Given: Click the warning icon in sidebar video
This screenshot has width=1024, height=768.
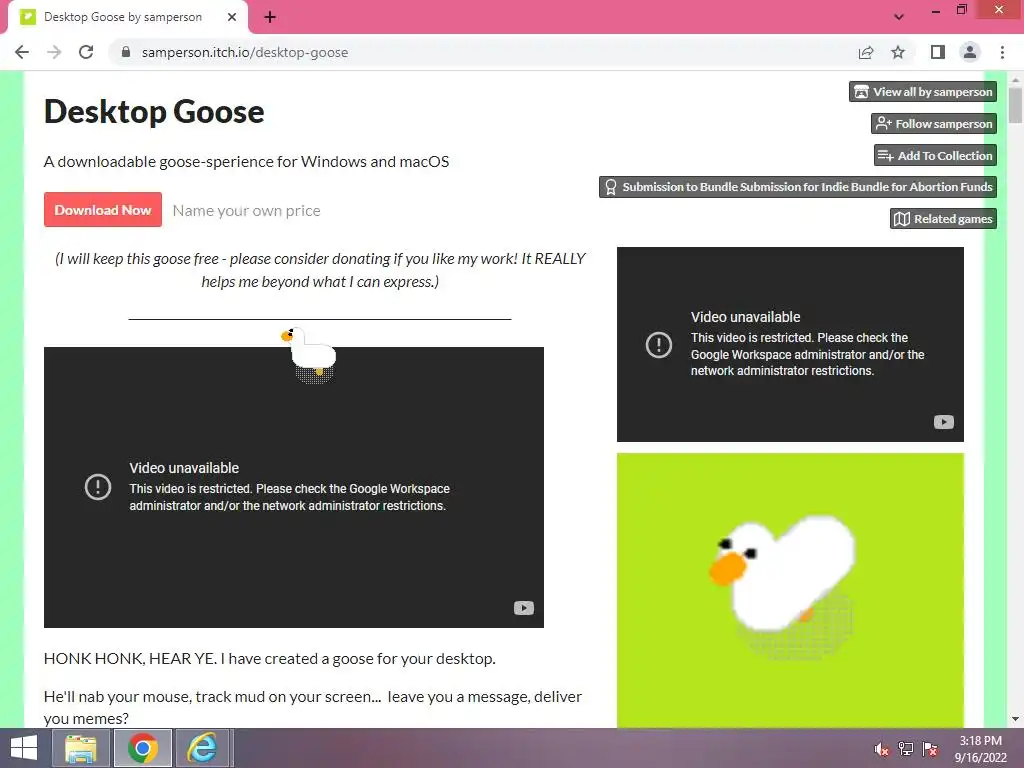Looking at the screenshot, I should (x=659, y=344).
